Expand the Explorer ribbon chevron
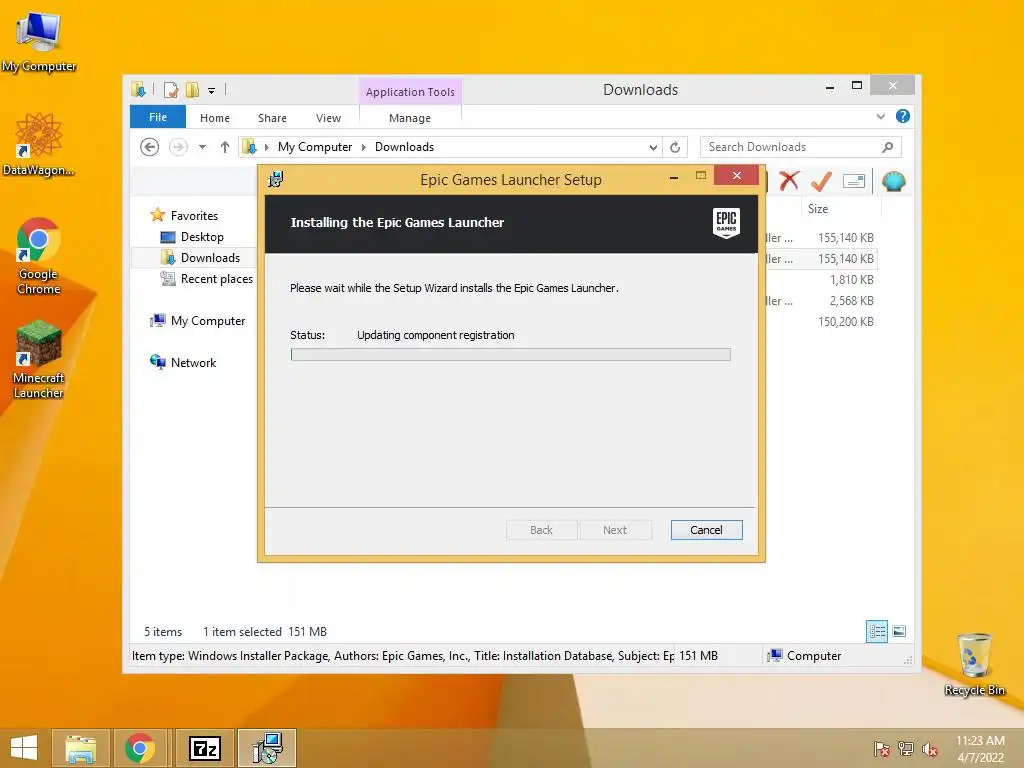 [881, 116]
